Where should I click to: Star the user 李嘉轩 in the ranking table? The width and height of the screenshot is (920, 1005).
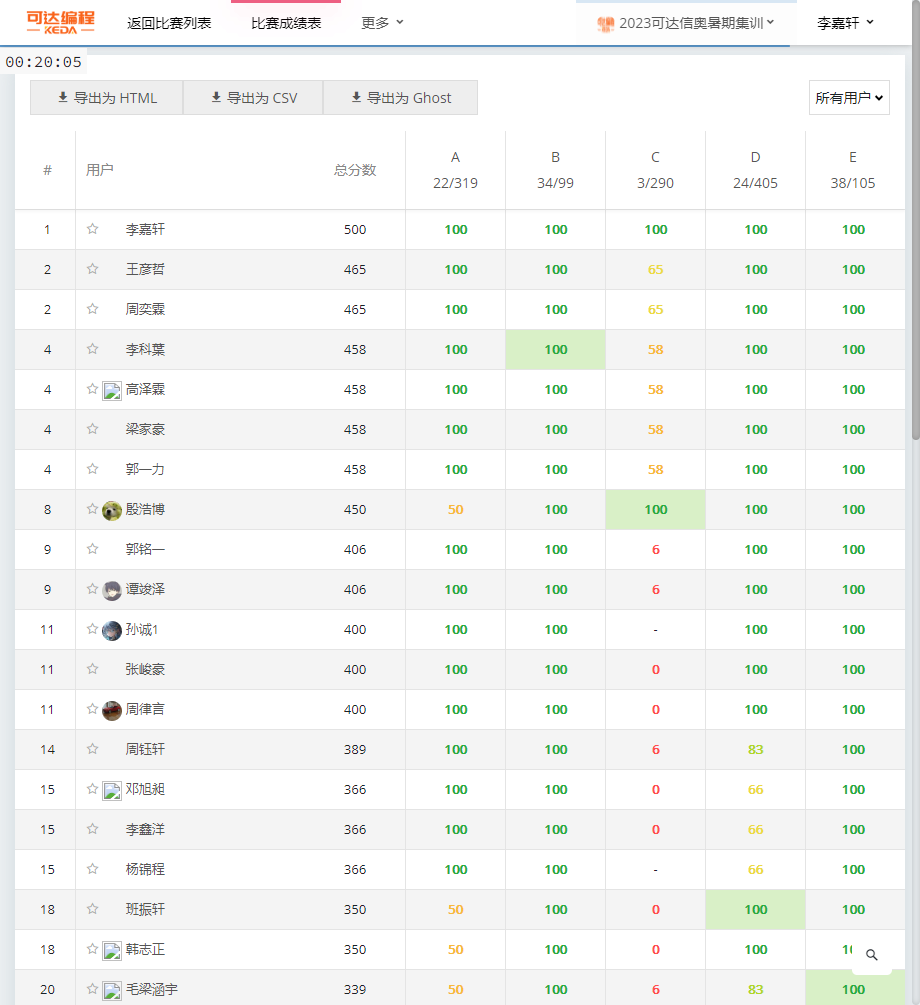point(92,229)
